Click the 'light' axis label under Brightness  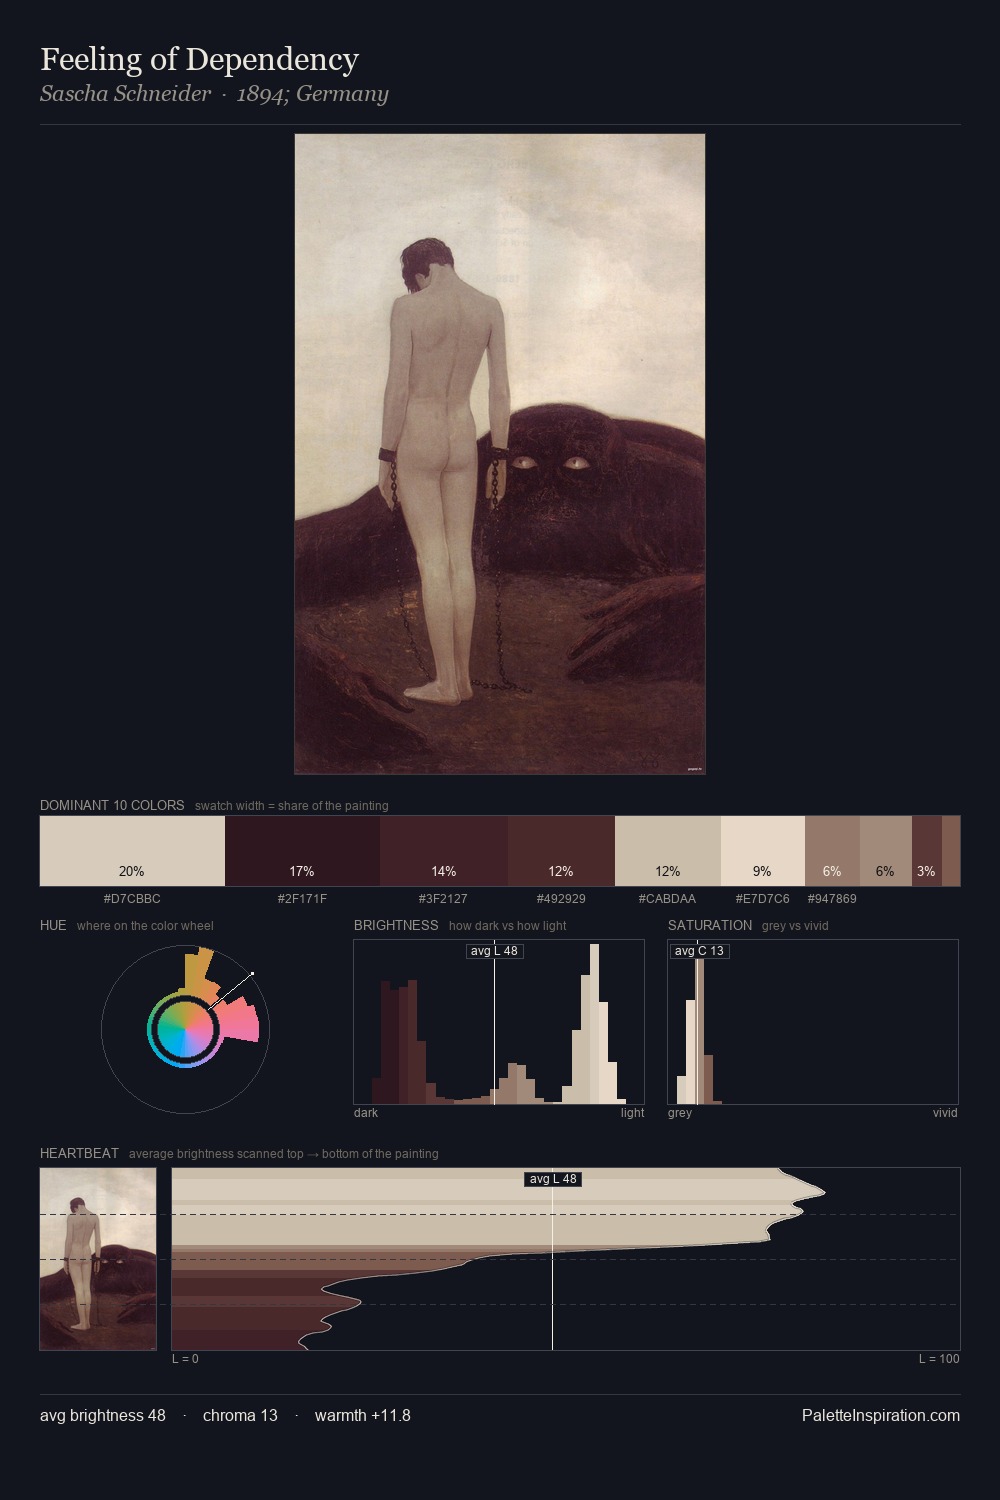coord(632,1113)
